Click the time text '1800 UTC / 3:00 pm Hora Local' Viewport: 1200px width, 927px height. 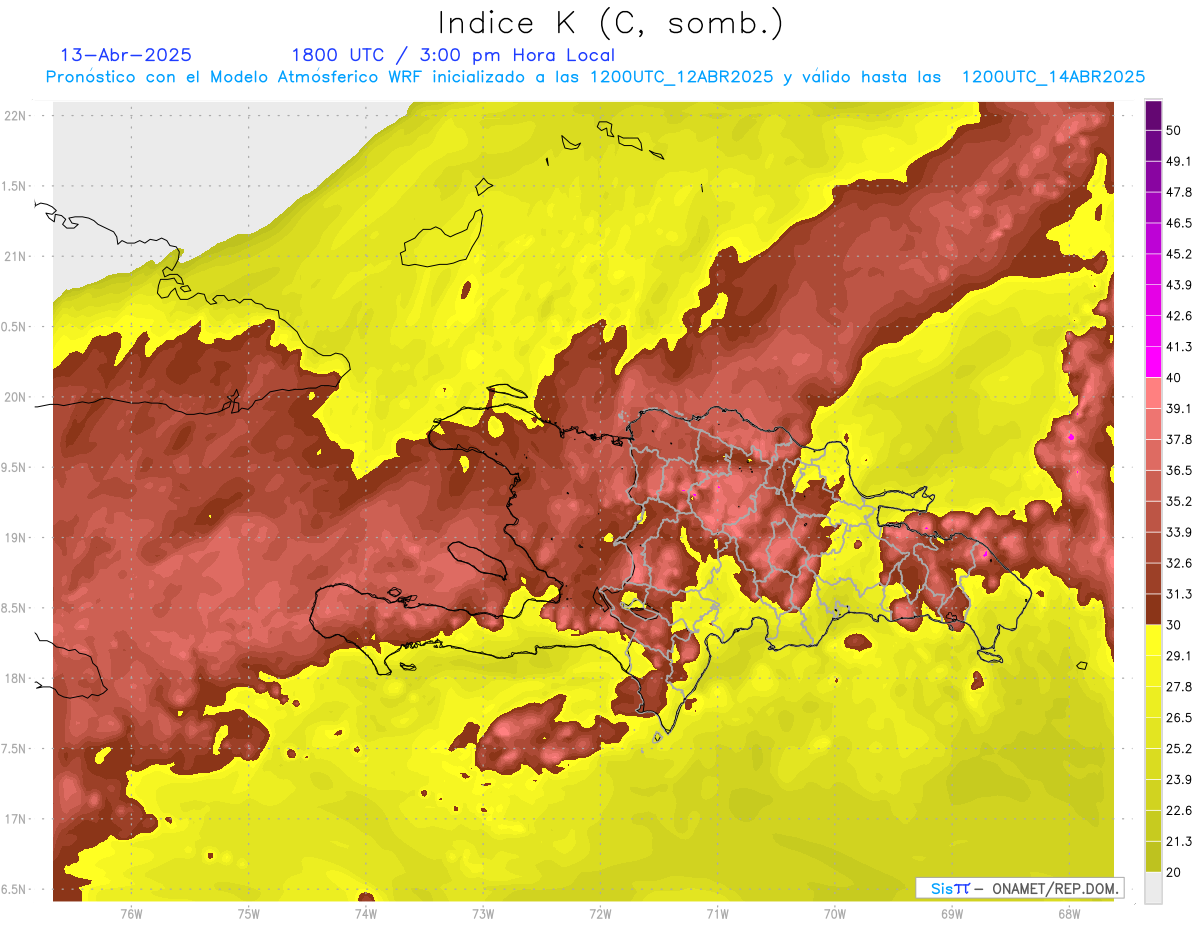click(x=453, y=55)
